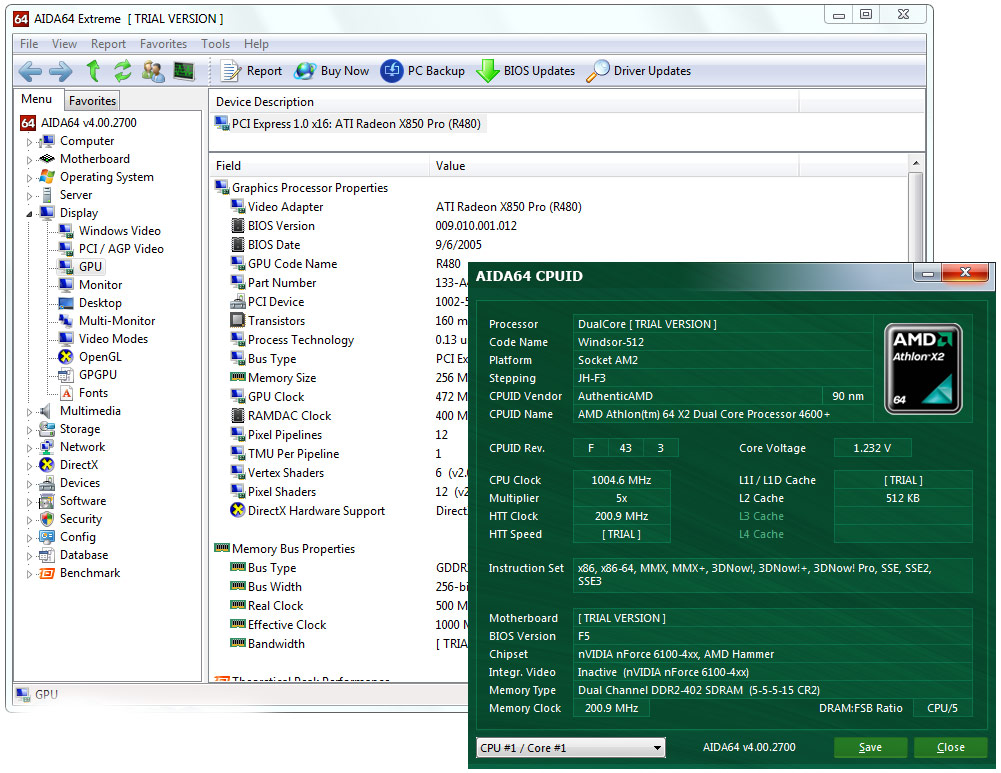Open the monitor diagnostics icon in toolbar
The height and width of the screenshot is (773, 1001).
[x=184, y=71]
